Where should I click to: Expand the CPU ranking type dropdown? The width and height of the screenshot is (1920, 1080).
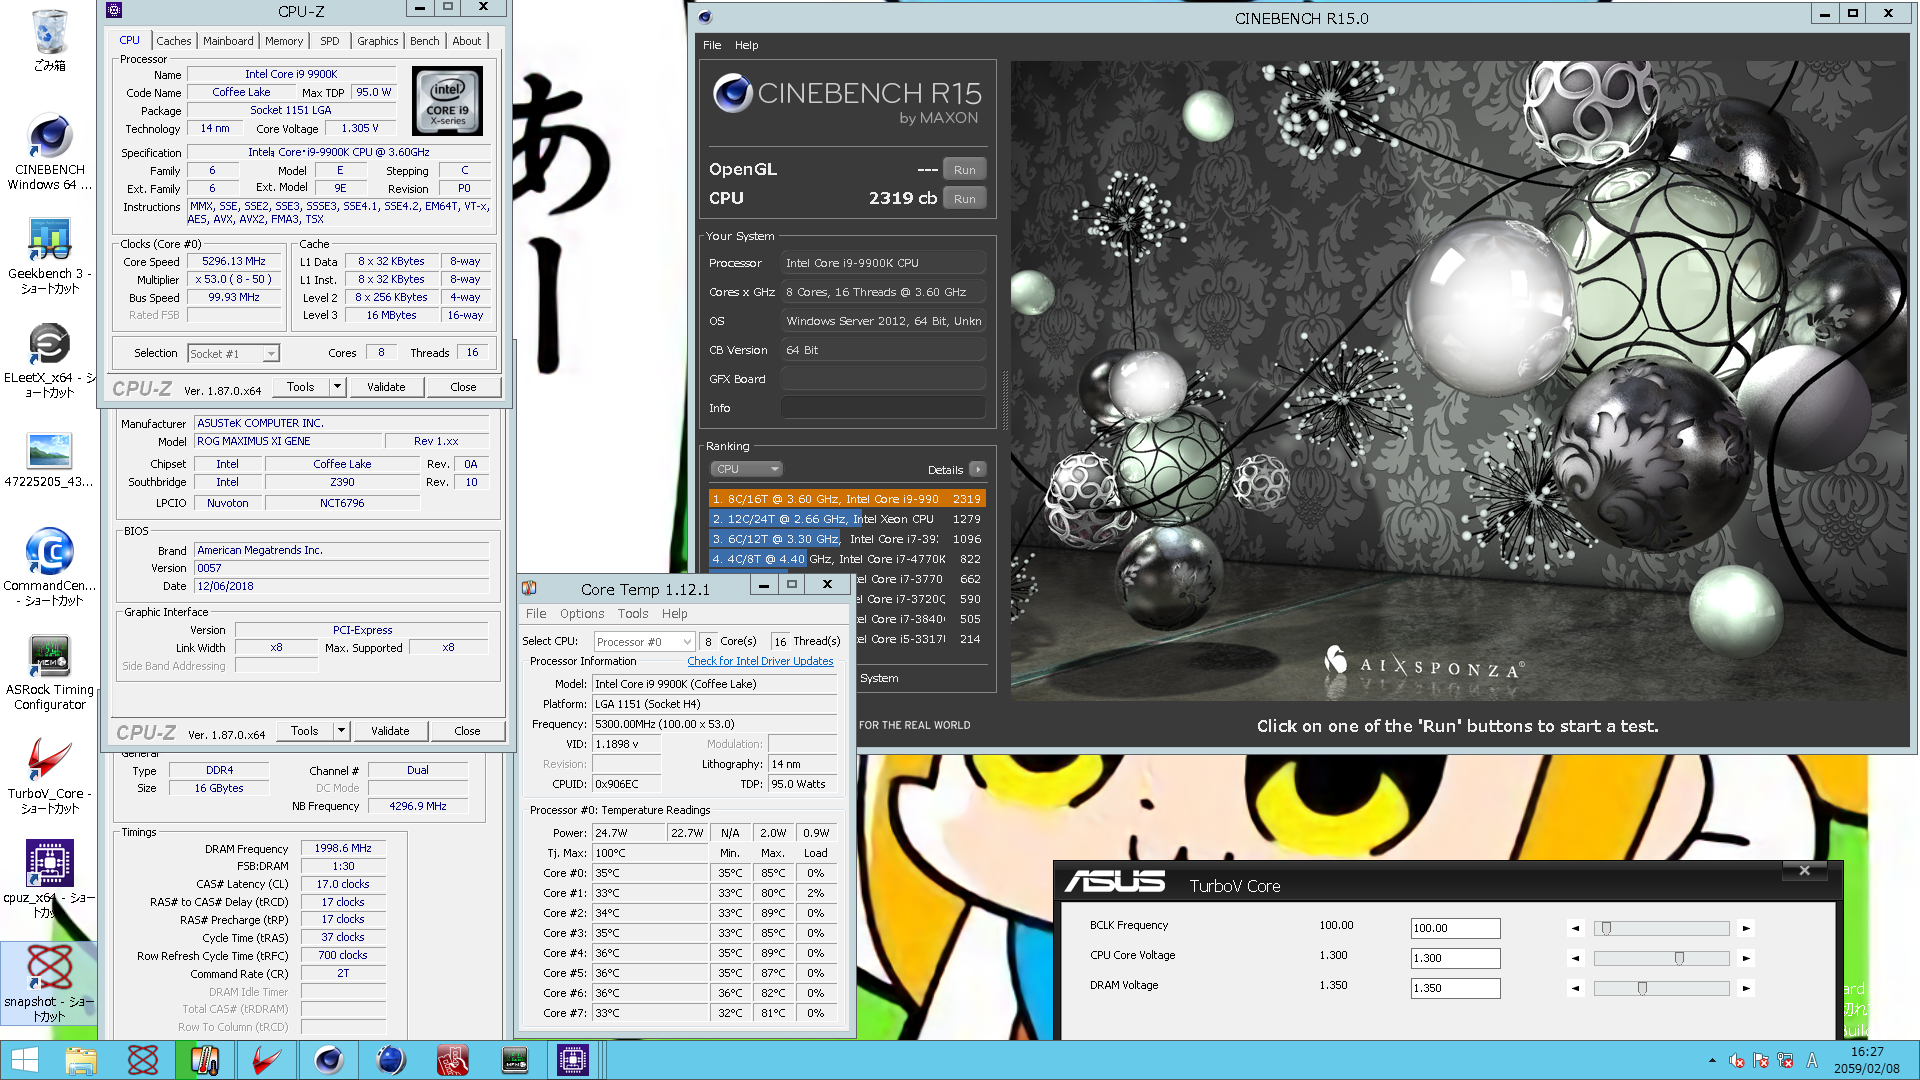coord(746,469)
